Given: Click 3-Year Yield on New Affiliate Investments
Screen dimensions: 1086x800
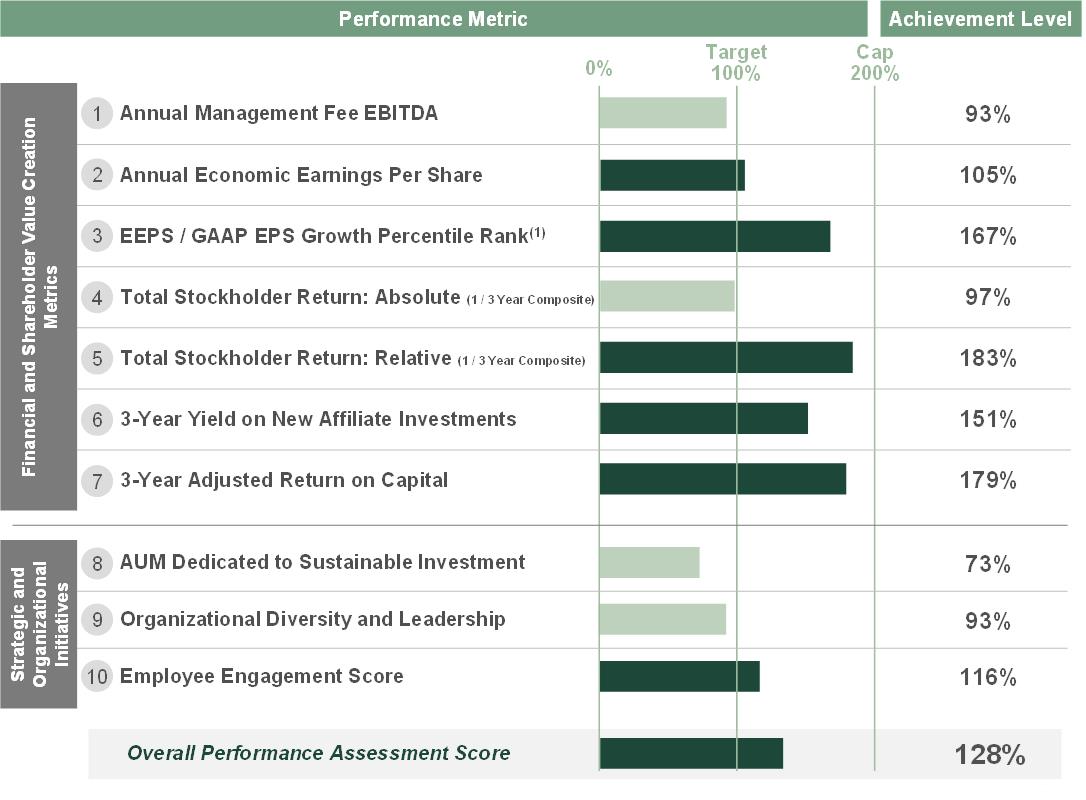Looking at the screenshot, I should tap(318, 419).
